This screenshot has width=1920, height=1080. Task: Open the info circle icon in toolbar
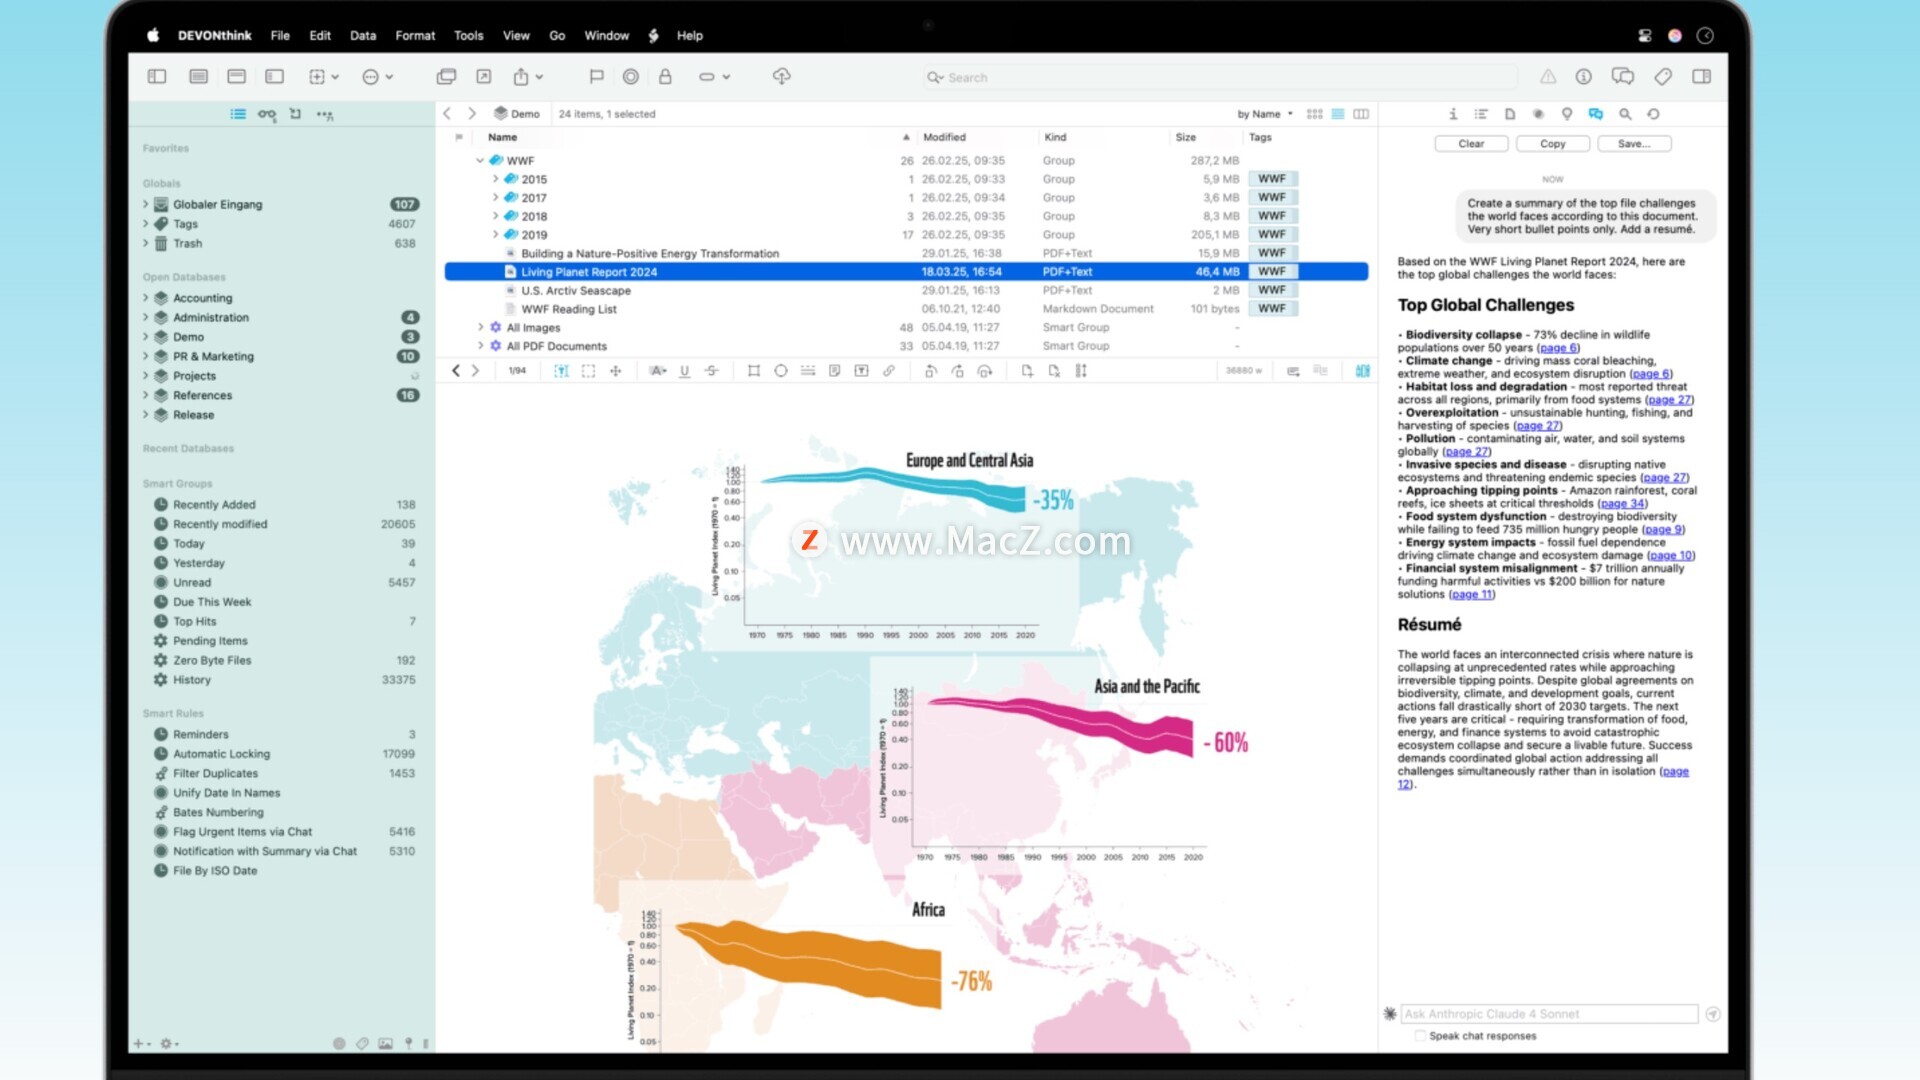click(x=1584, y=76)
